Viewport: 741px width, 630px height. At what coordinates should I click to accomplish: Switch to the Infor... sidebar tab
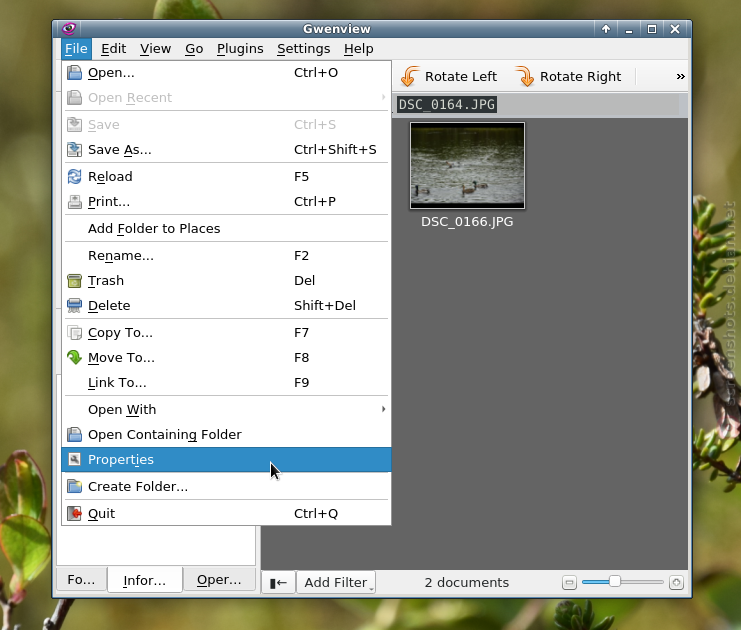145,580
